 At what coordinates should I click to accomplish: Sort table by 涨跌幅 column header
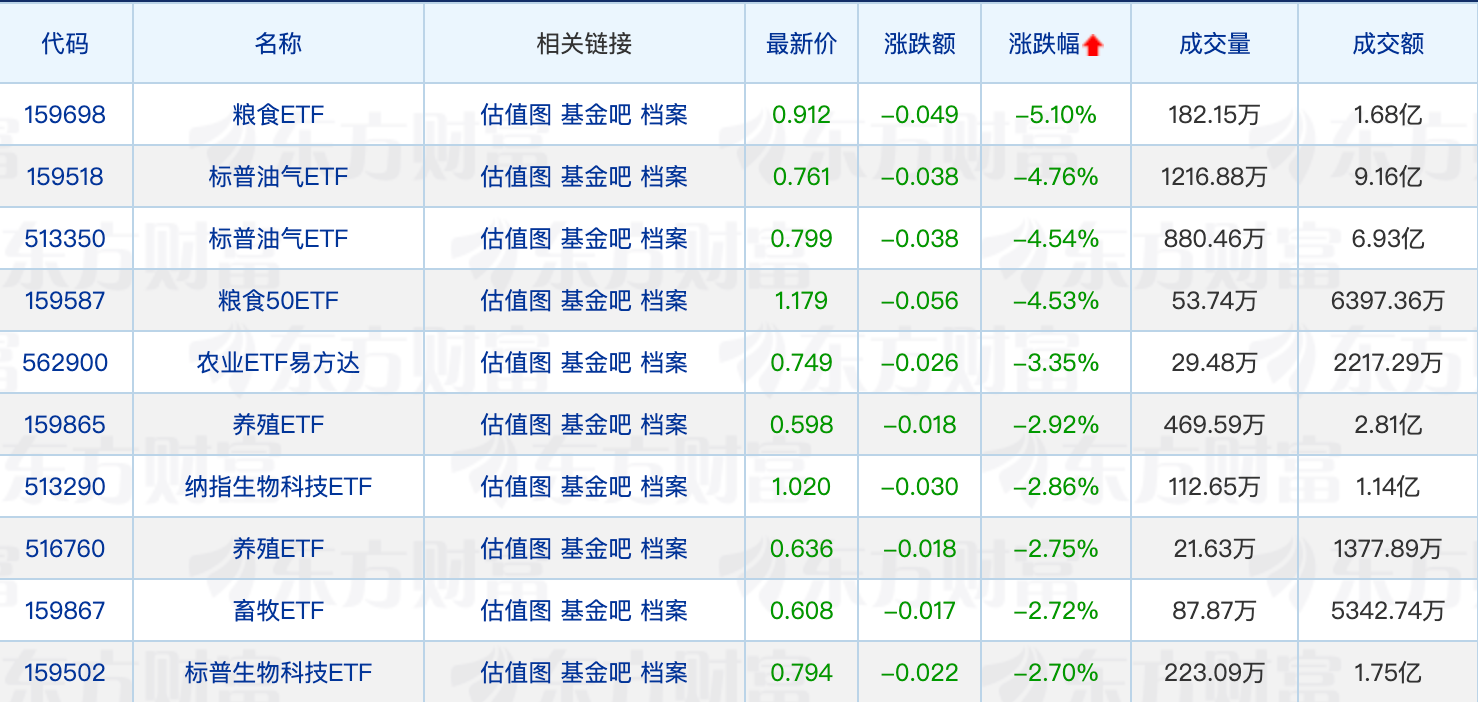1044,44
